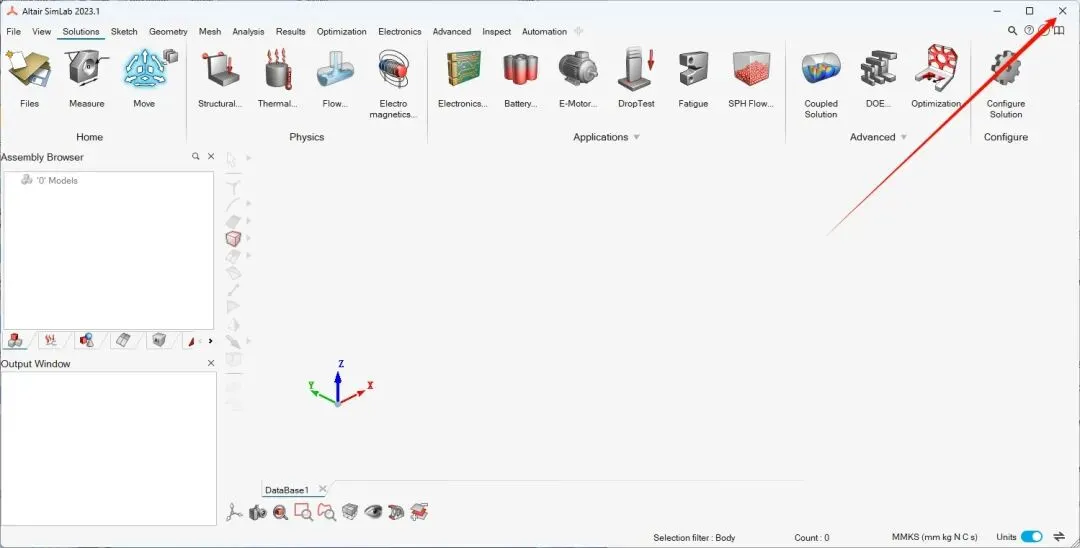
Task: Switch to the Geometry ribbon tab
Action: 168,32
